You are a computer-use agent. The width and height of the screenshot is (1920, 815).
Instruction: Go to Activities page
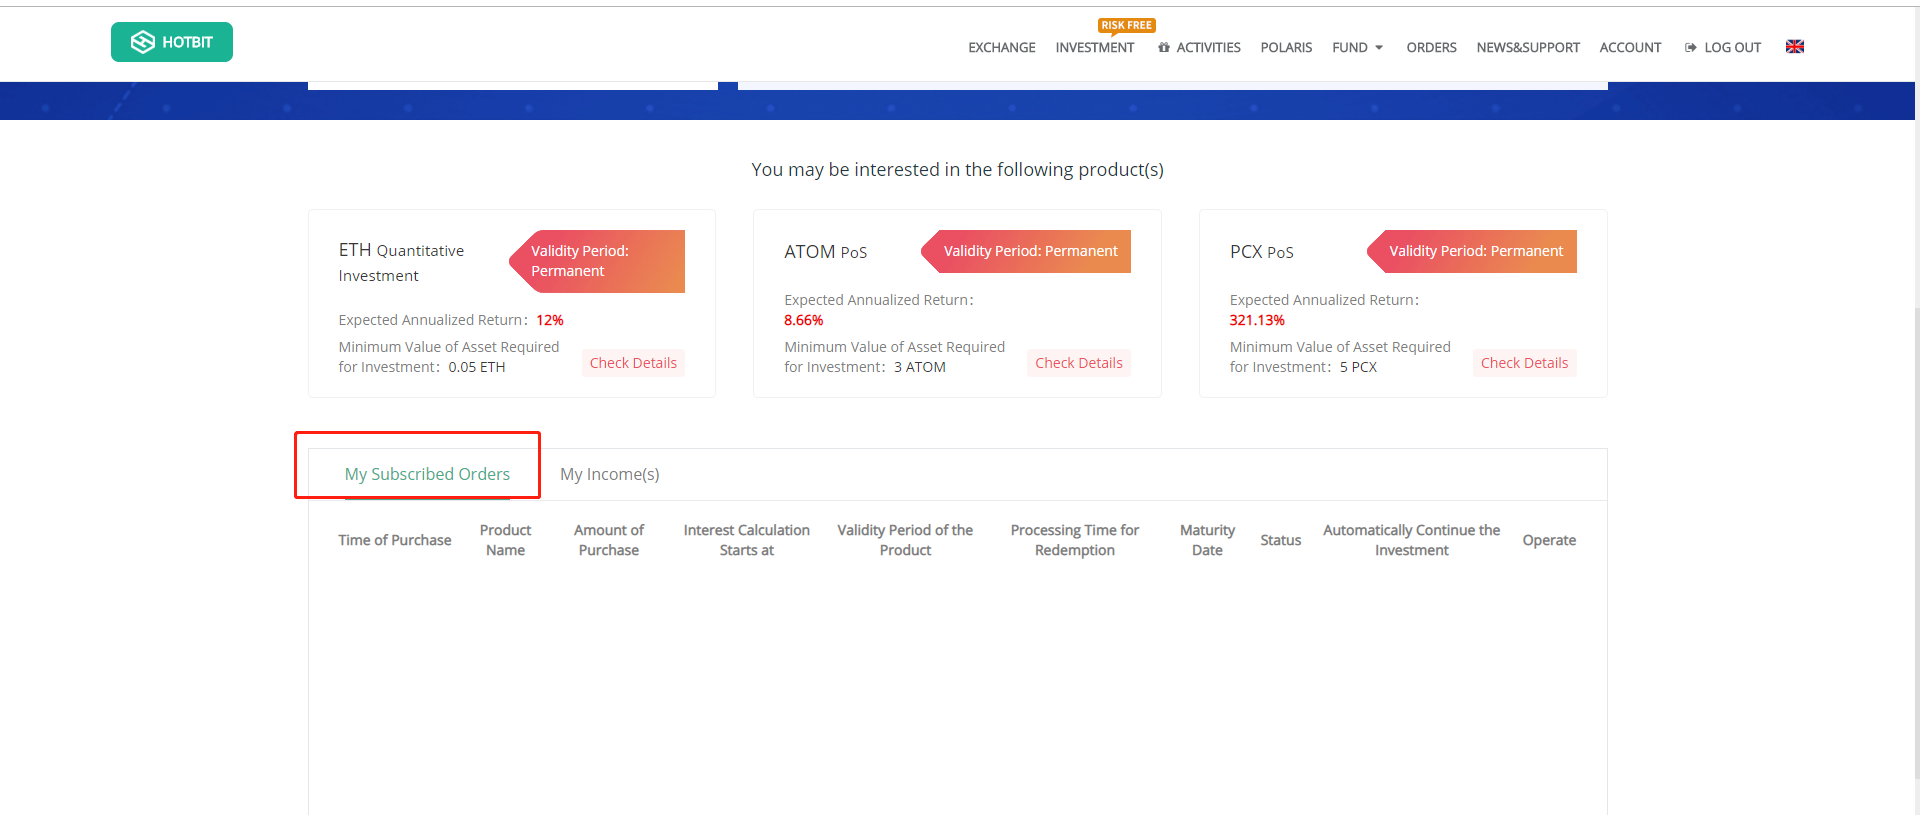(x=1208, y=47)
